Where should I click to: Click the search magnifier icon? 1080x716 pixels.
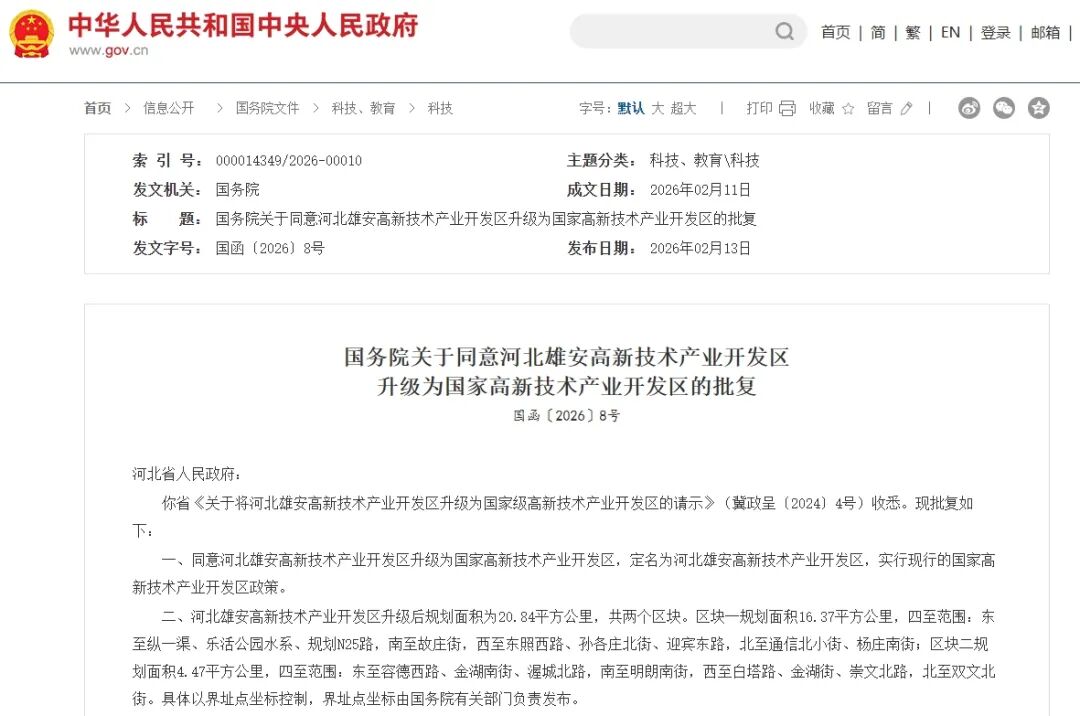(785, 32)
